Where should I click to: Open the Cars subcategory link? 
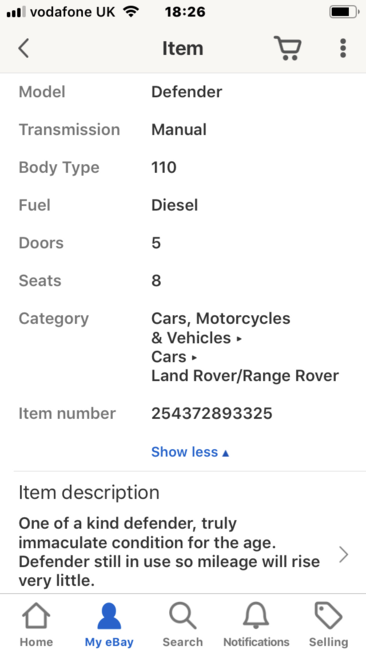point(169,357)
